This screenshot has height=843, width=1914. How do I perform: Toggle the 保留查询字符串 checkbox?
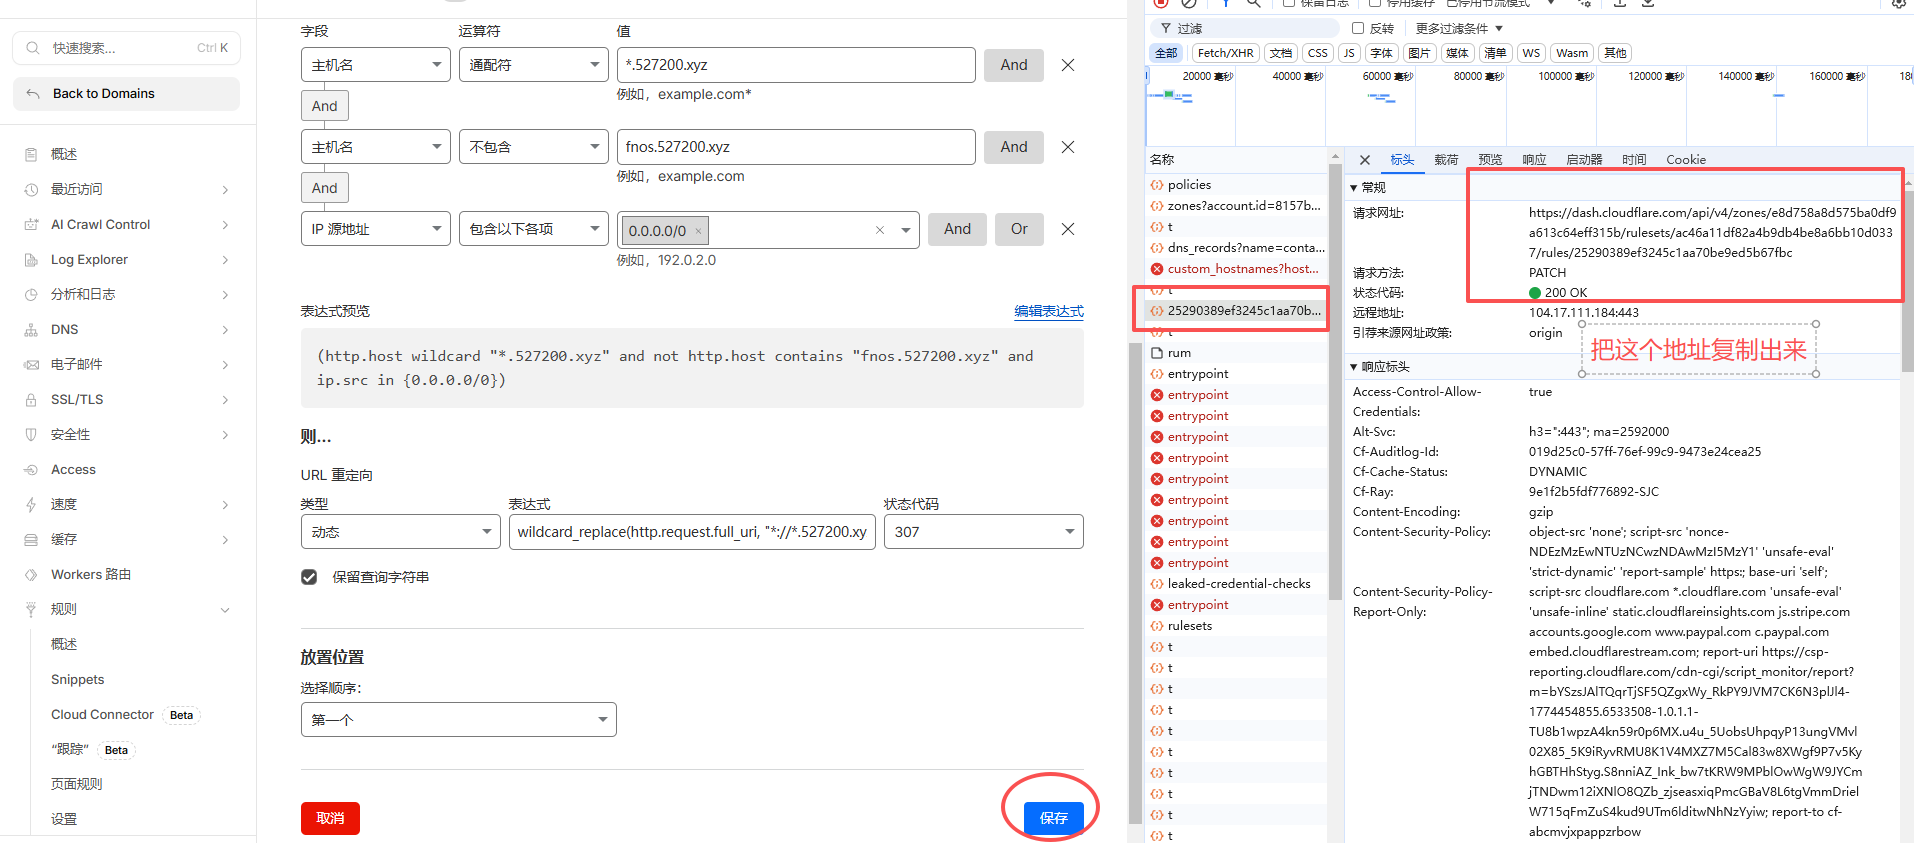[309, 577]
